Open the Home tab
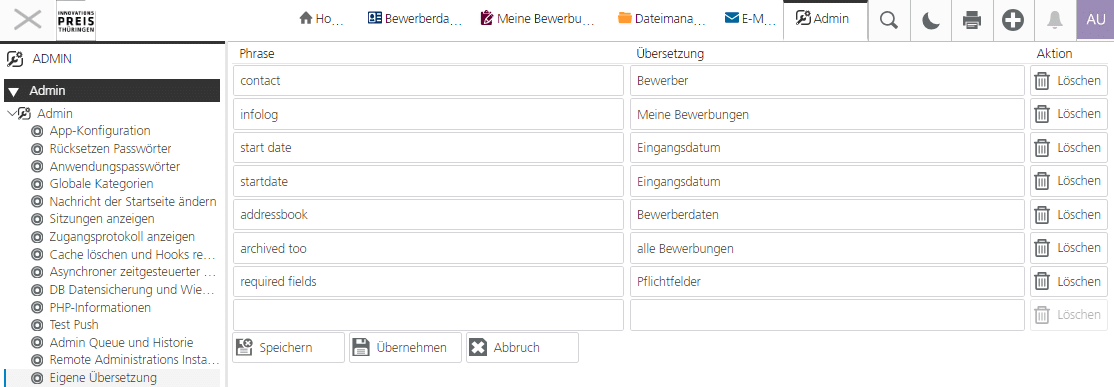 (322, 20)
